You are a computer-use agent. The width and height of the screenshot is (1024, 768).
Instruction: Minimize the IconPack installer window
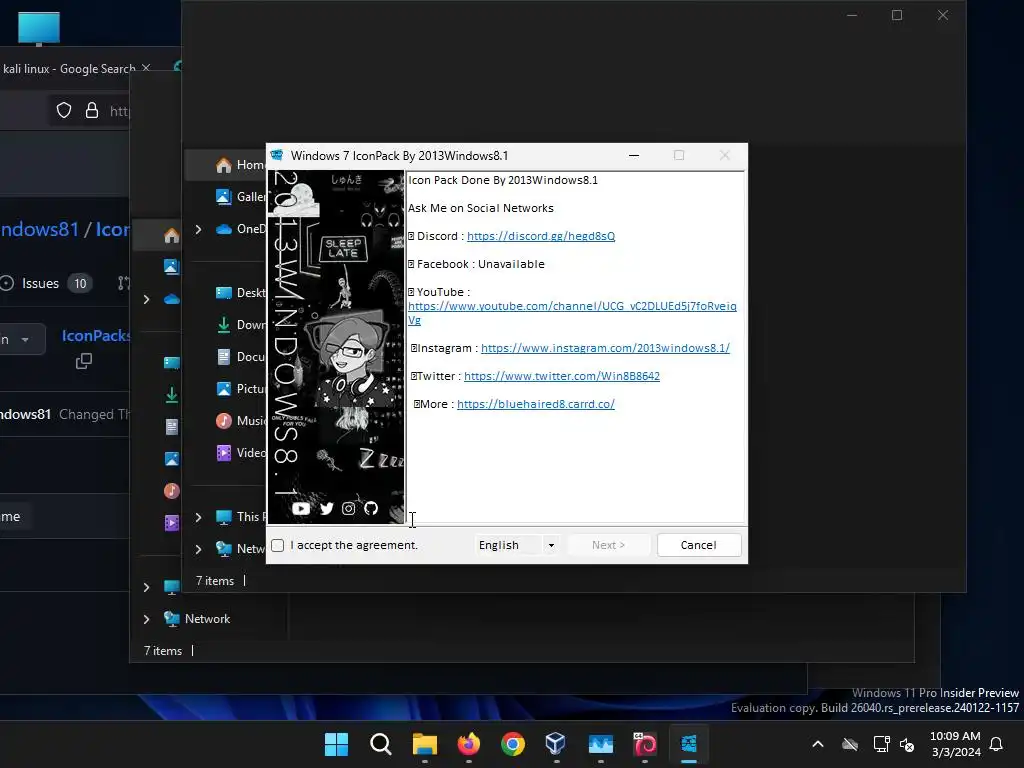[x=633, y=155]
